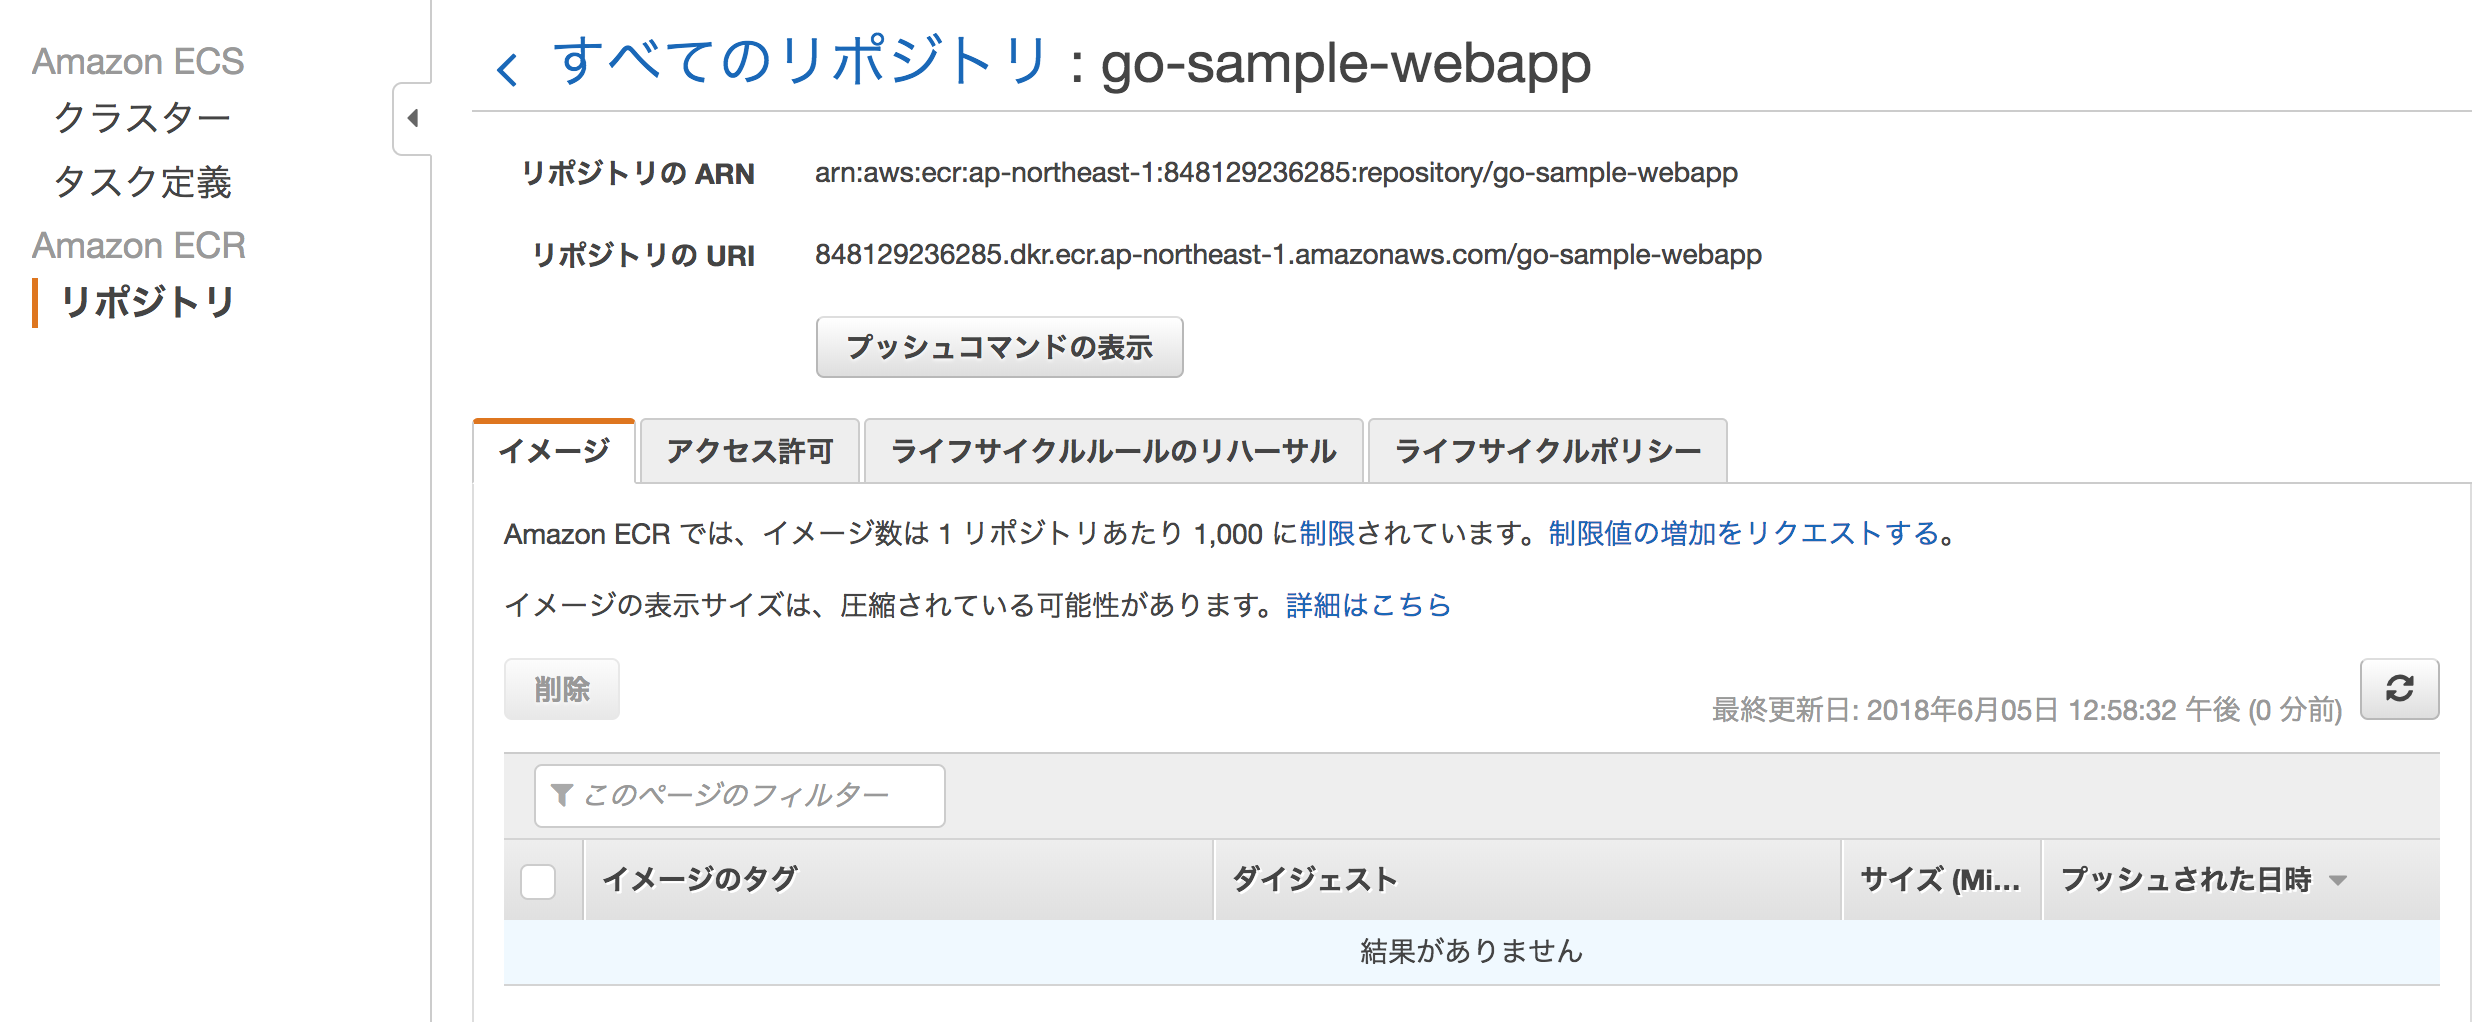Sort by プッシュされた日時 column arrow
This screenshot has height=1022, width=2488.
coord(2337,880)
